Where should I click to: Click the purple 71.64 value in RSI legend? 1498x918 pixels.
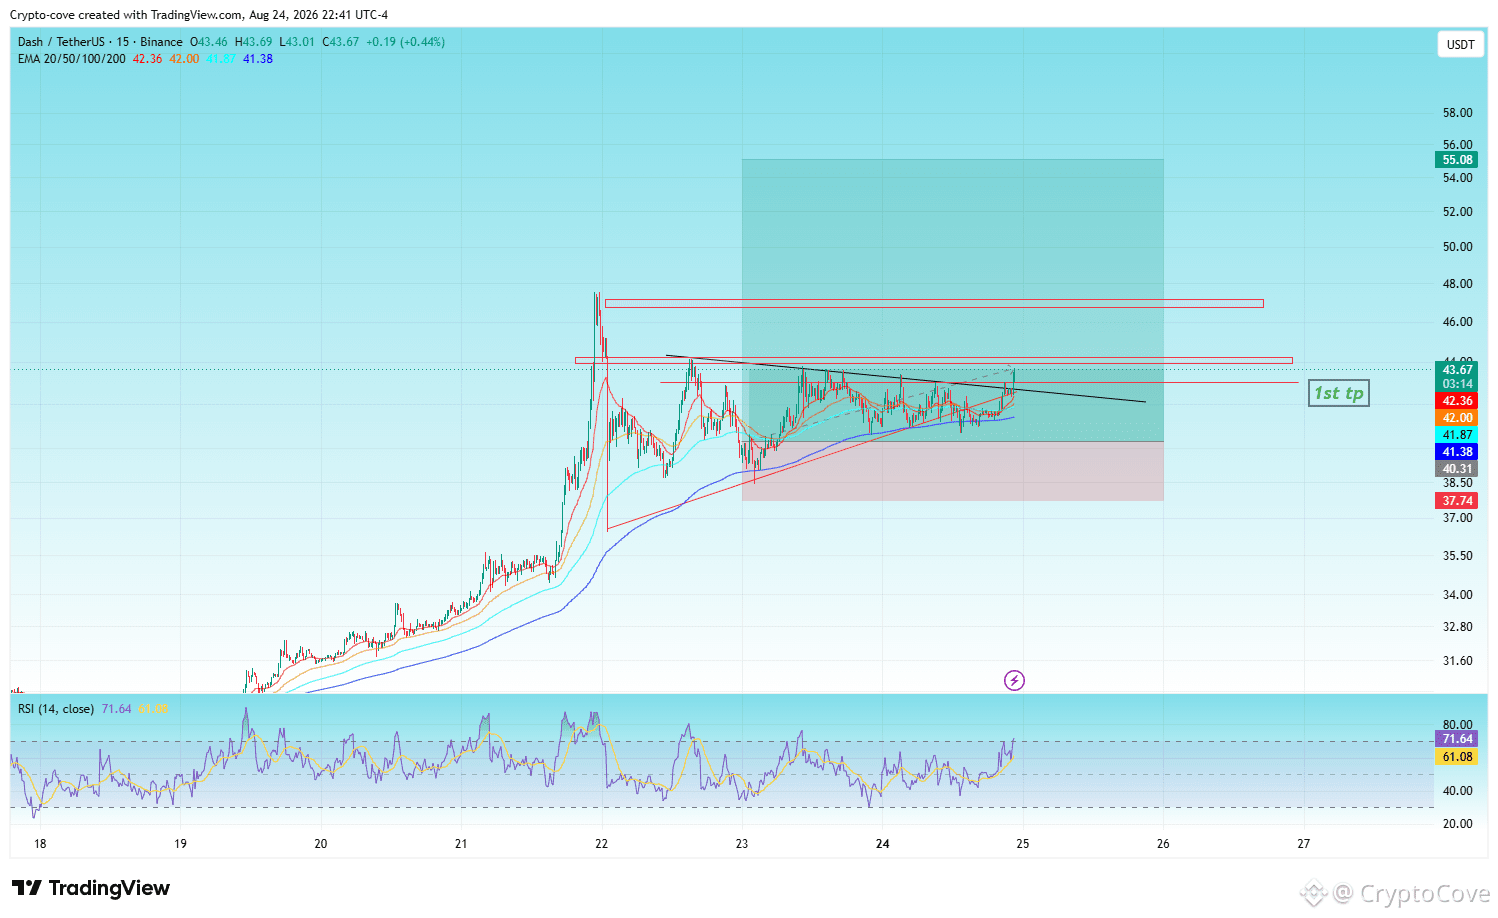point(116,709)
